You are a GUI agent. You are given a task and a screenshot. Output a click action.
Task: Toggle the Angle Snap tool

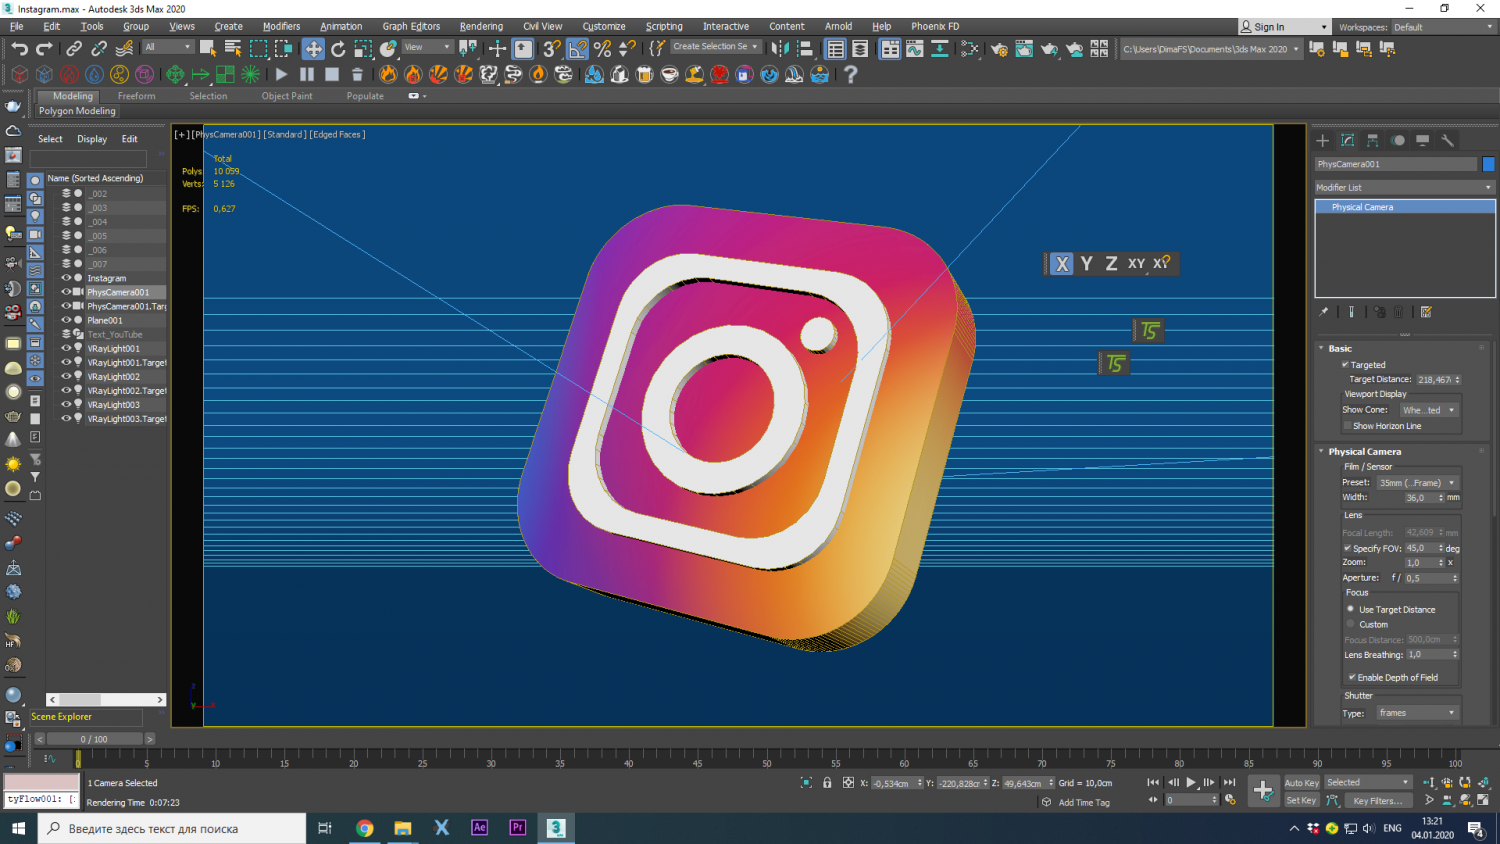point(578,48)
